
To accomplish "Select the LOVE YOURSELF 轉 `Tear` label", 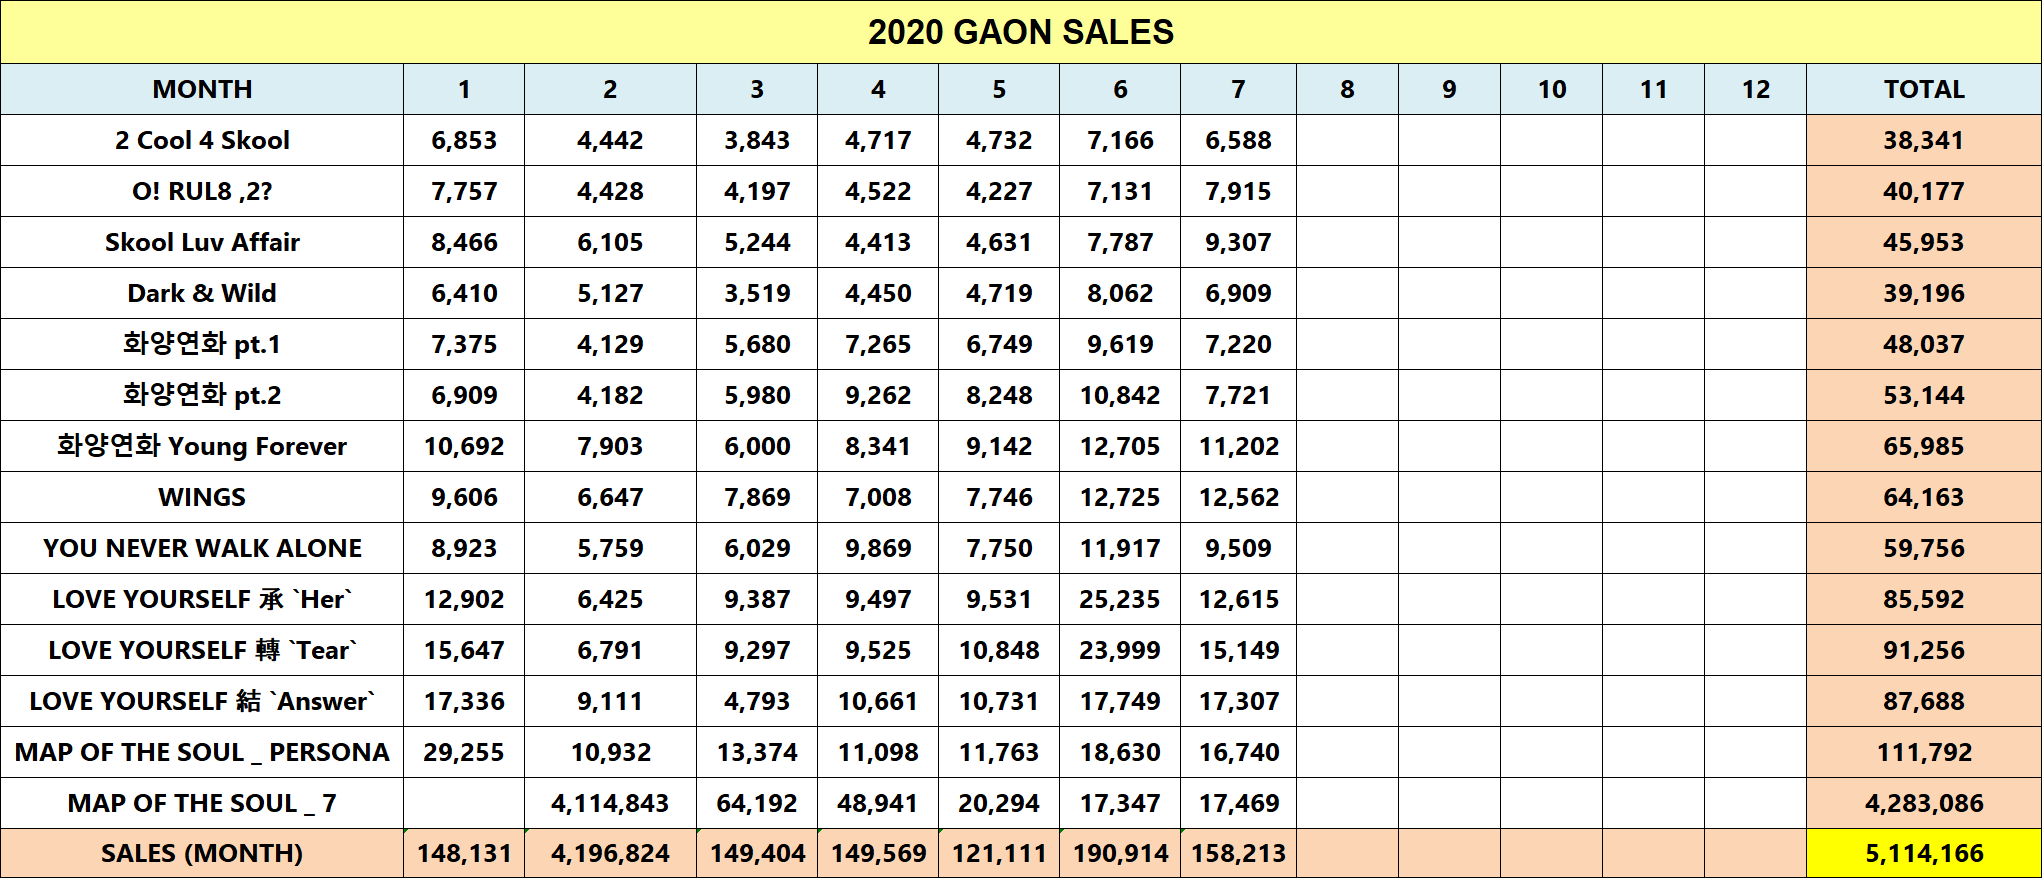I will pos(202,650).
